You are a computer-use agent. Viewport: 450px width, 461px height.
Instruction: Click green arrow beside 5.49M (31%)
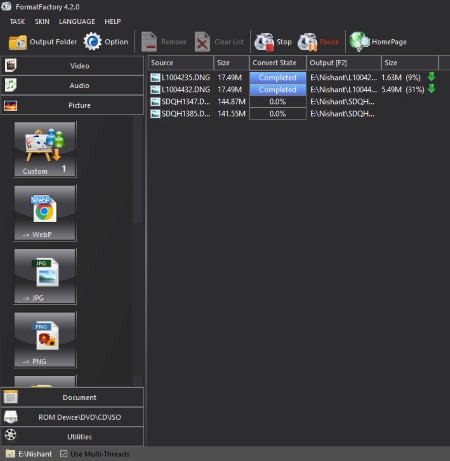(x=432, y=89)
